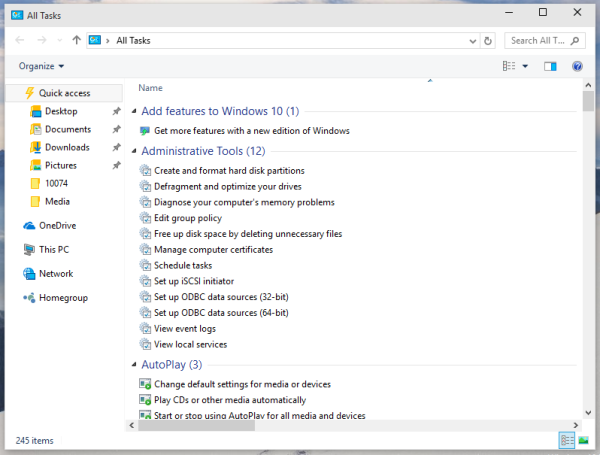Go back with the back arrow

pos(20,40)
